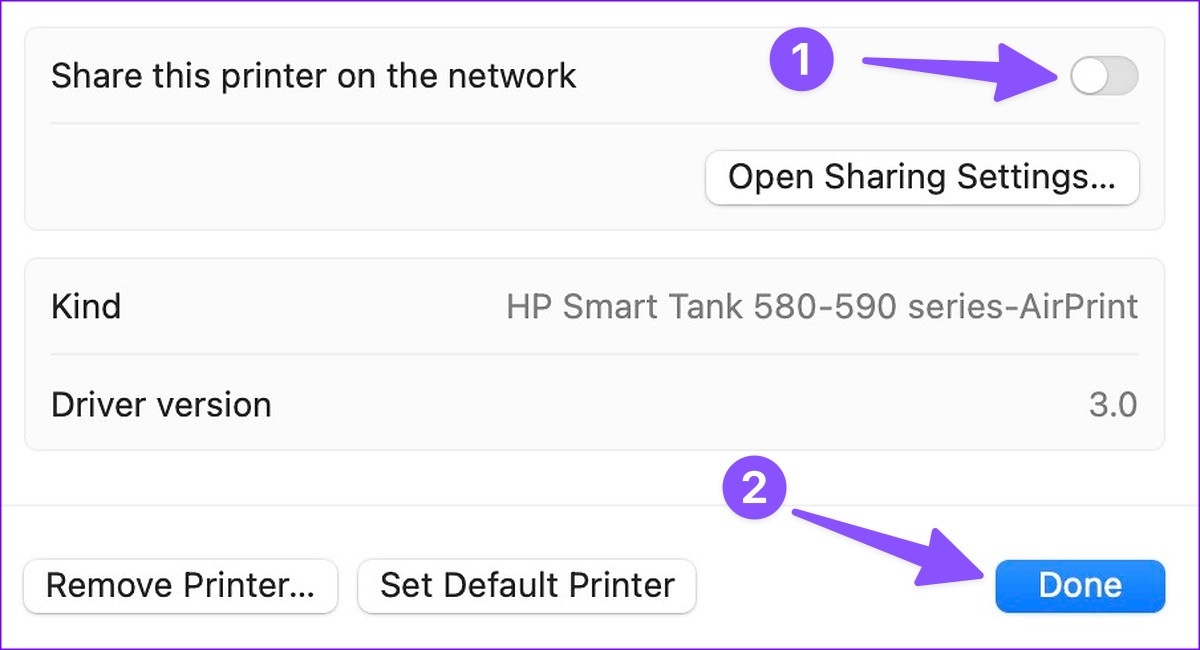Toggle the Share this printer switch
1200x650 pixels.
coord(1104,76)
